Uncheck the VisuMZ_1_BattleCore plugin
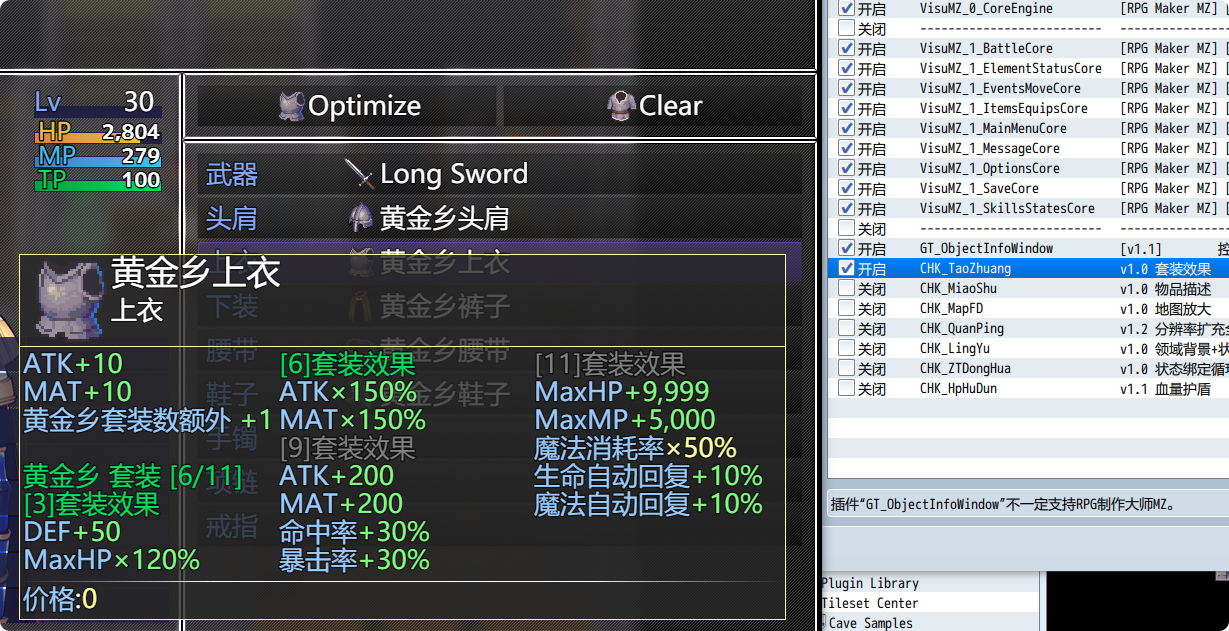 [847, 48]
